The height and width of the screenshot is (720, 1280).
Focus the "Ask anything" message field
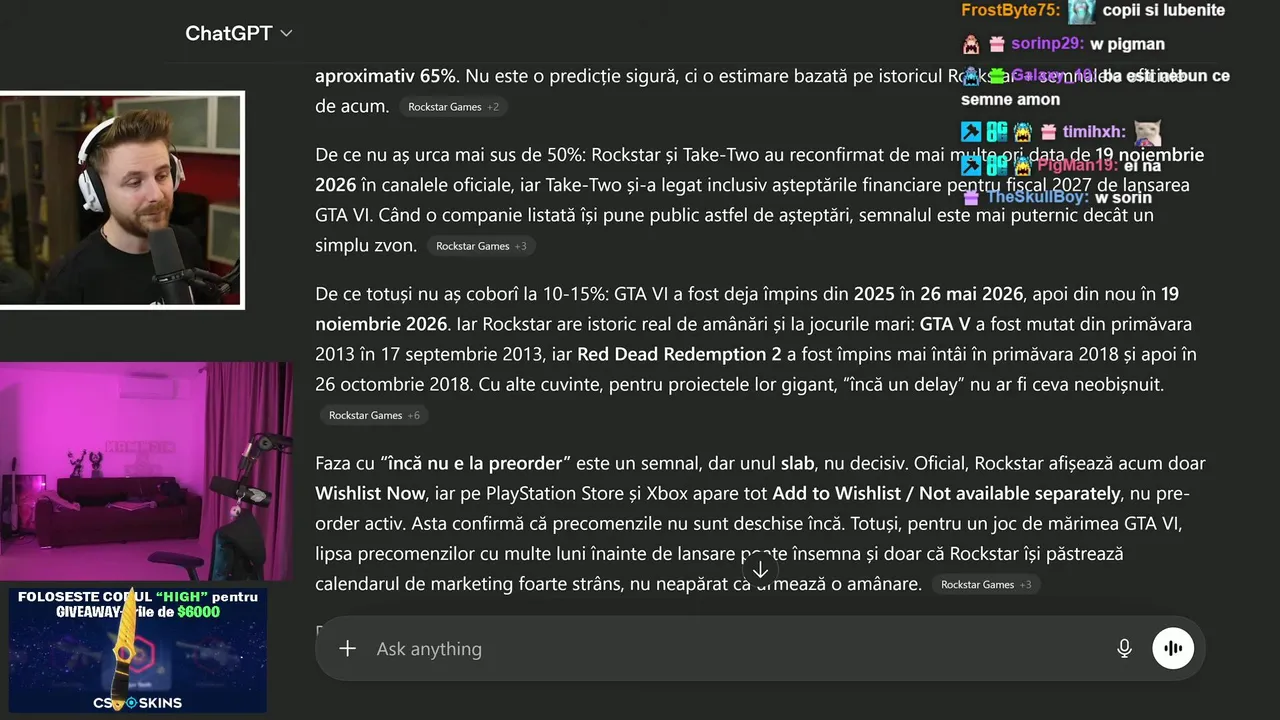(x=700, y=649)
